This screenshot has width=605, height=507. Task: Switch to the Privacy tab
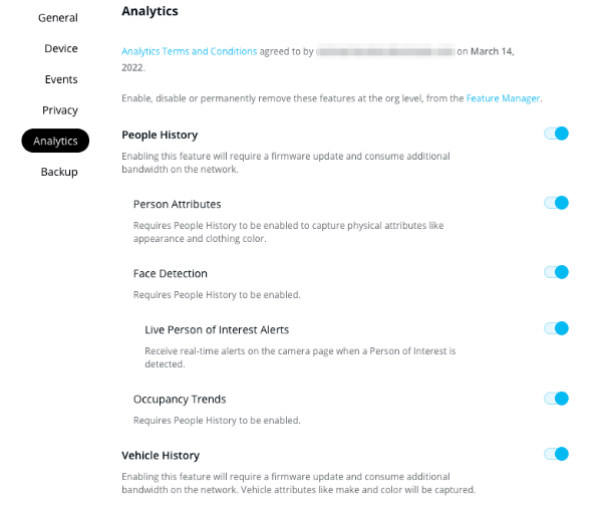60,110
